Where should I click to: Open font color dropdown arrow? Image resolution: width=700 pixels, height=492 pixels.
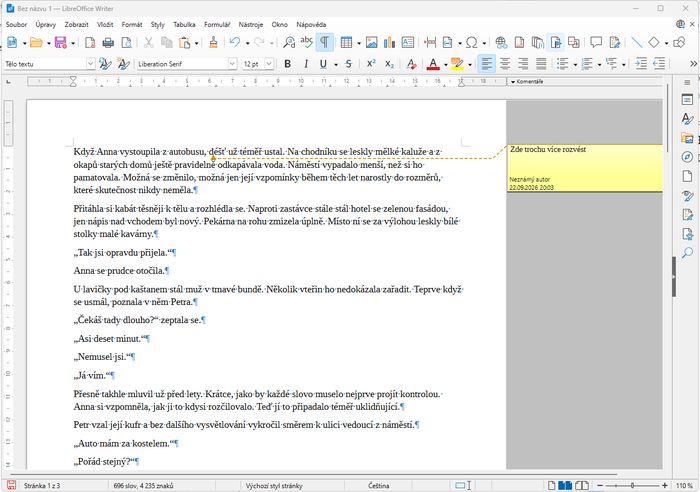click(446, 65)
